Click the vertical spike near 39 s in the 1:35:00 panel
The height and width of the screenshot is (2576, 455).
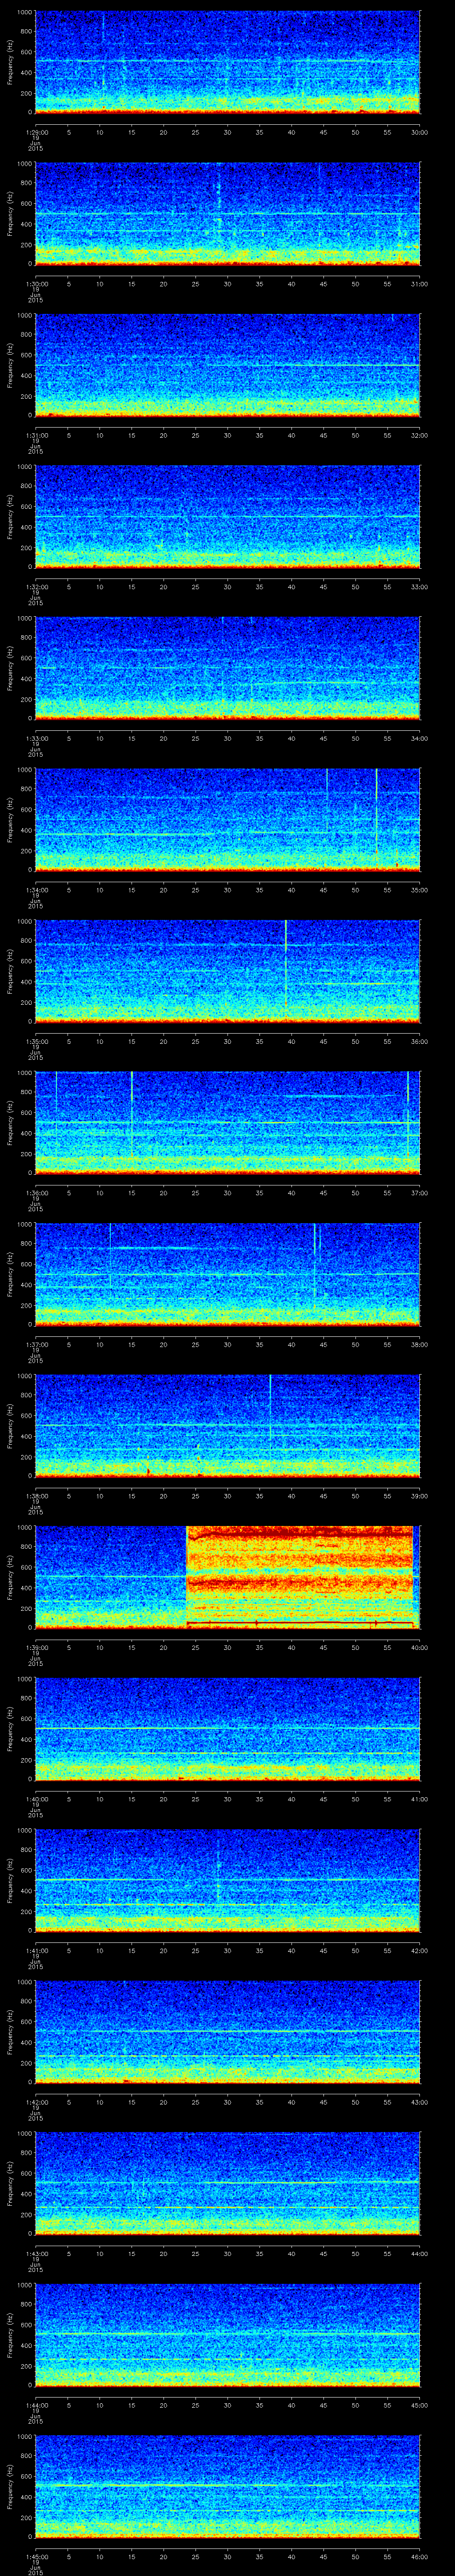pyautogui.click(x=286, y=962)
